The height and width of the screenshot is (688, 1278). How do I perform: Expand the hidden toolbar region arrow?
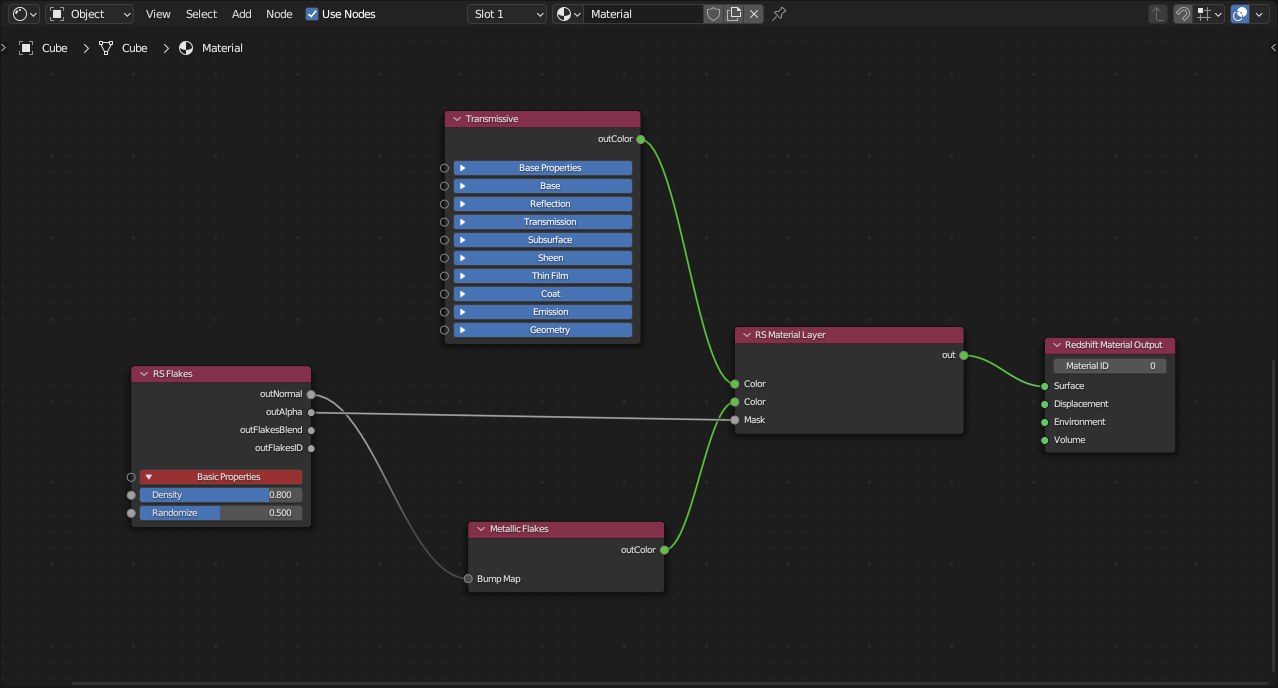pyautogui.click(x=4, y=47)
